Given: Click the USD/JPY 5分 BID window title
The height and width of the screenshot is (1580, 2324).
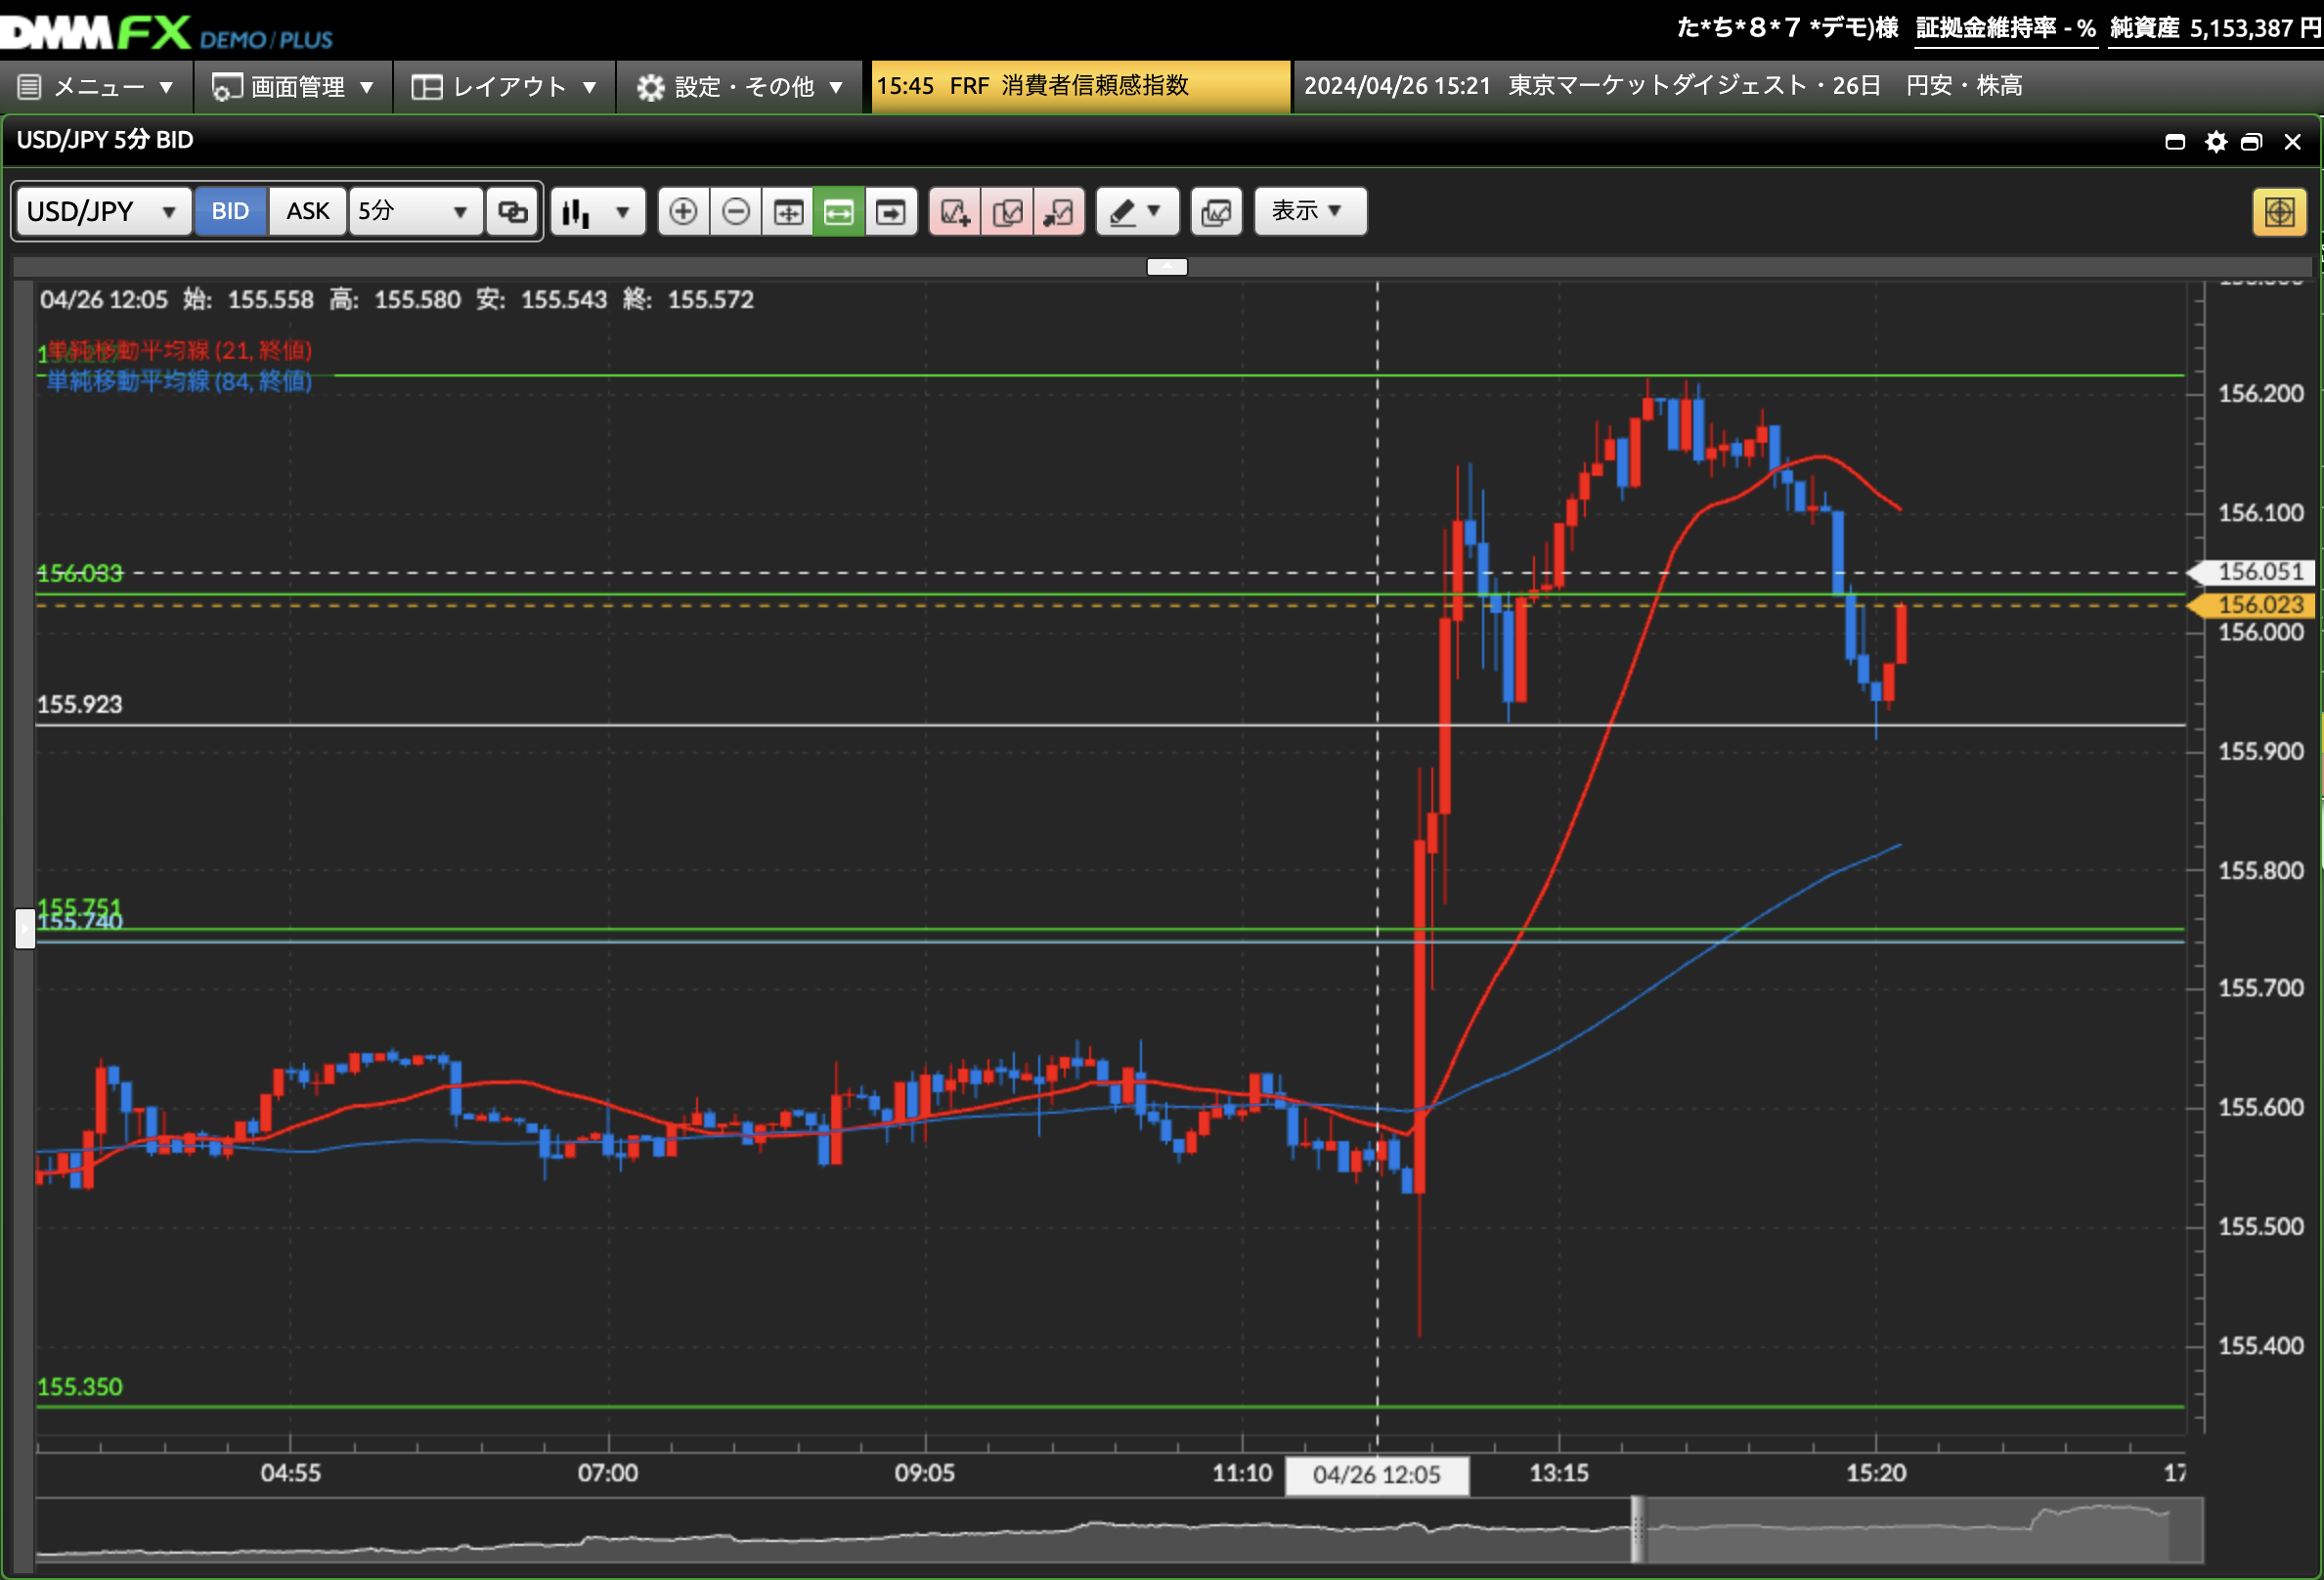Looking at the screenshot, I should (105, 140).
